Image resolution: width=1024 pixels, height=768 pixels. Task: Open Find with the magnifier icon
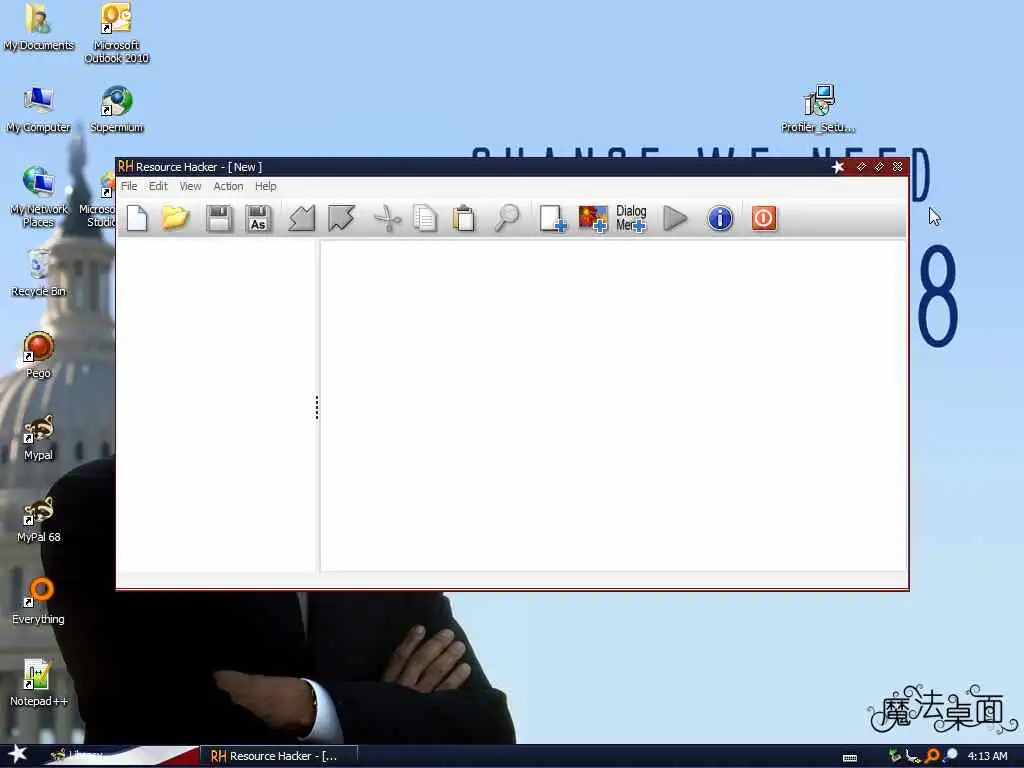(507, 218)
